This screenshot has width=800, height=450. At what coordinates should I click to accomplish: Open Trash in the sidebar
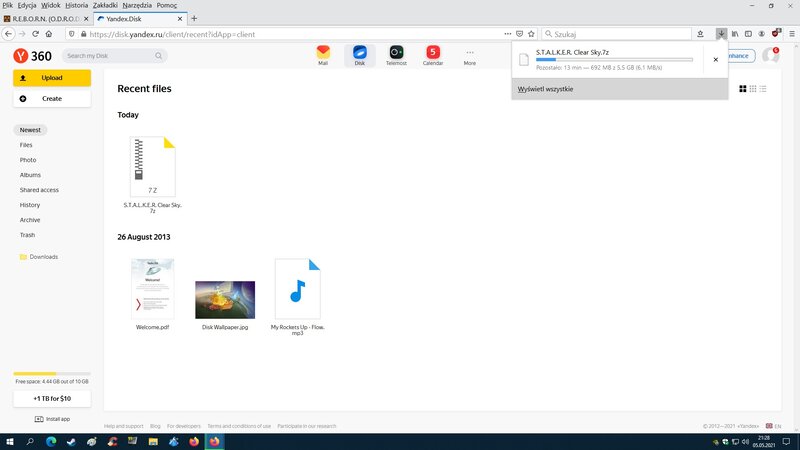click(28, 235)
